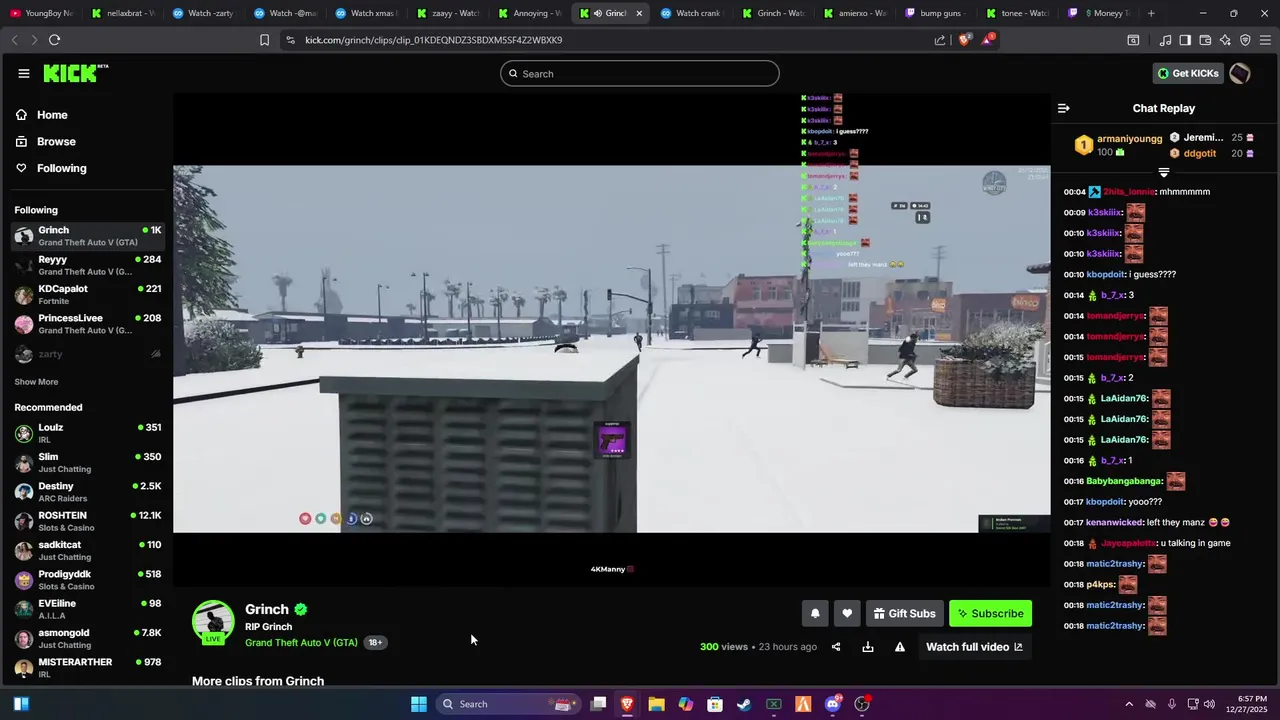Open chat user kenanwicked
This screenshot has height=720, width=1280.
[x=1115, y=522]
